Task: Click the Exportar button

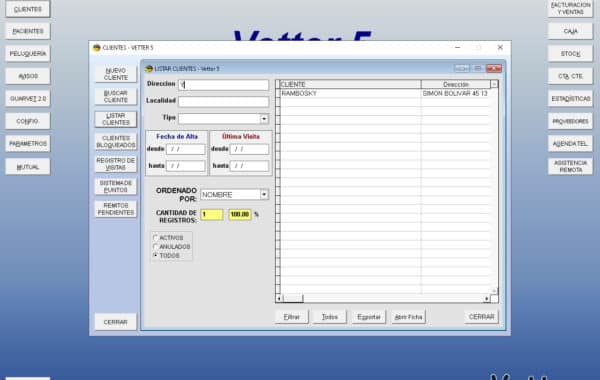Action: coord(369,317)
